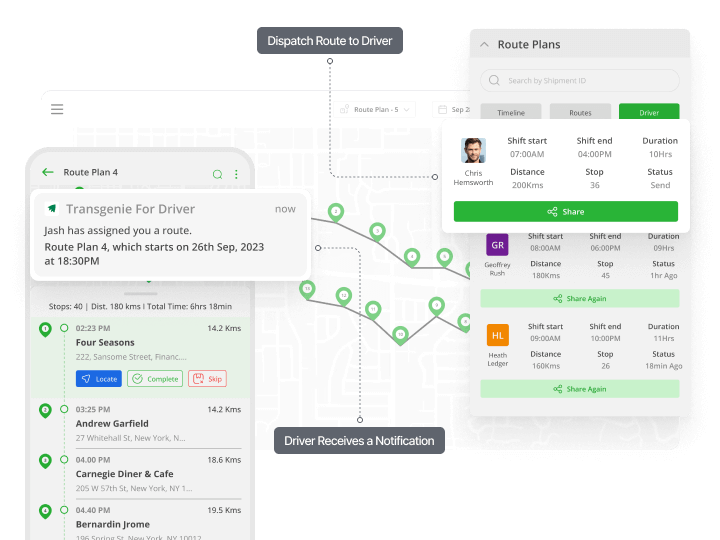Mark Four Seasons stop Complete
This screenshot has width=720, height=540.
click(155, 379)
